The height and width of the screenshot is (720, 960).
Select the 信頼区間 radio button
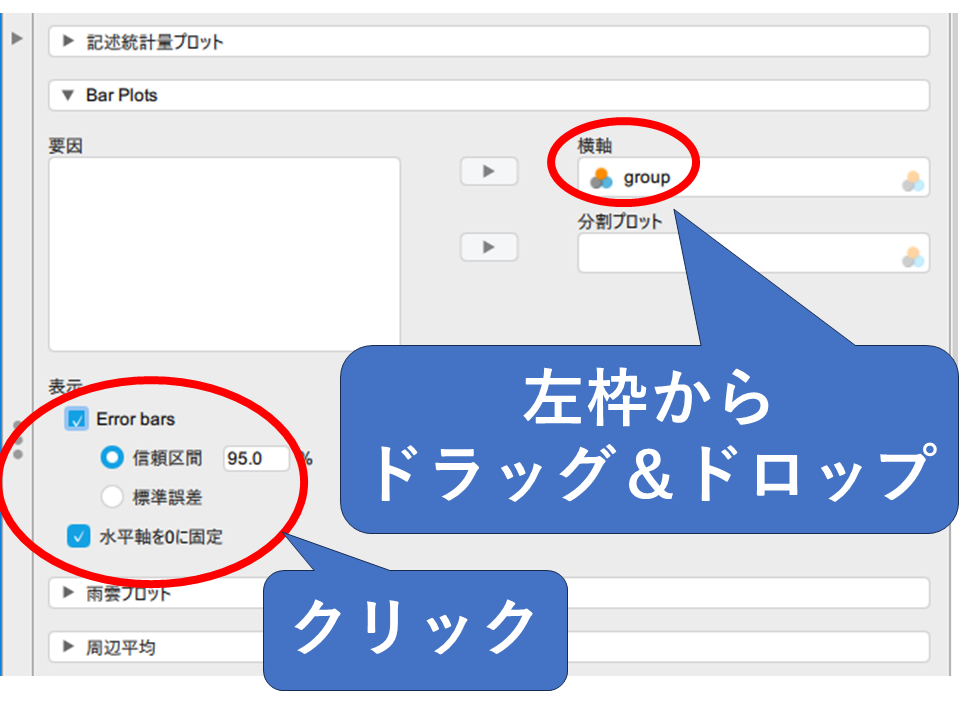112,458
